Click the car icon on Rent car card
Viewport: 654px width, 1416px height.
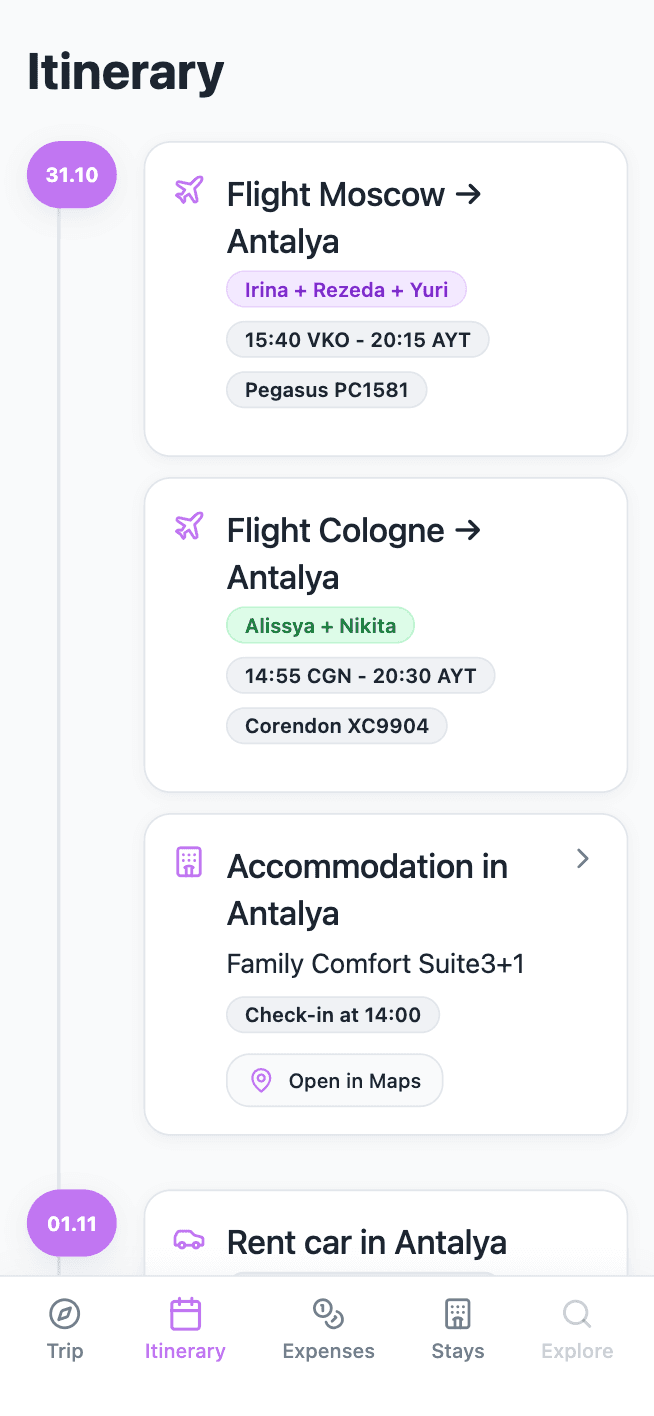click(189, 1240)
